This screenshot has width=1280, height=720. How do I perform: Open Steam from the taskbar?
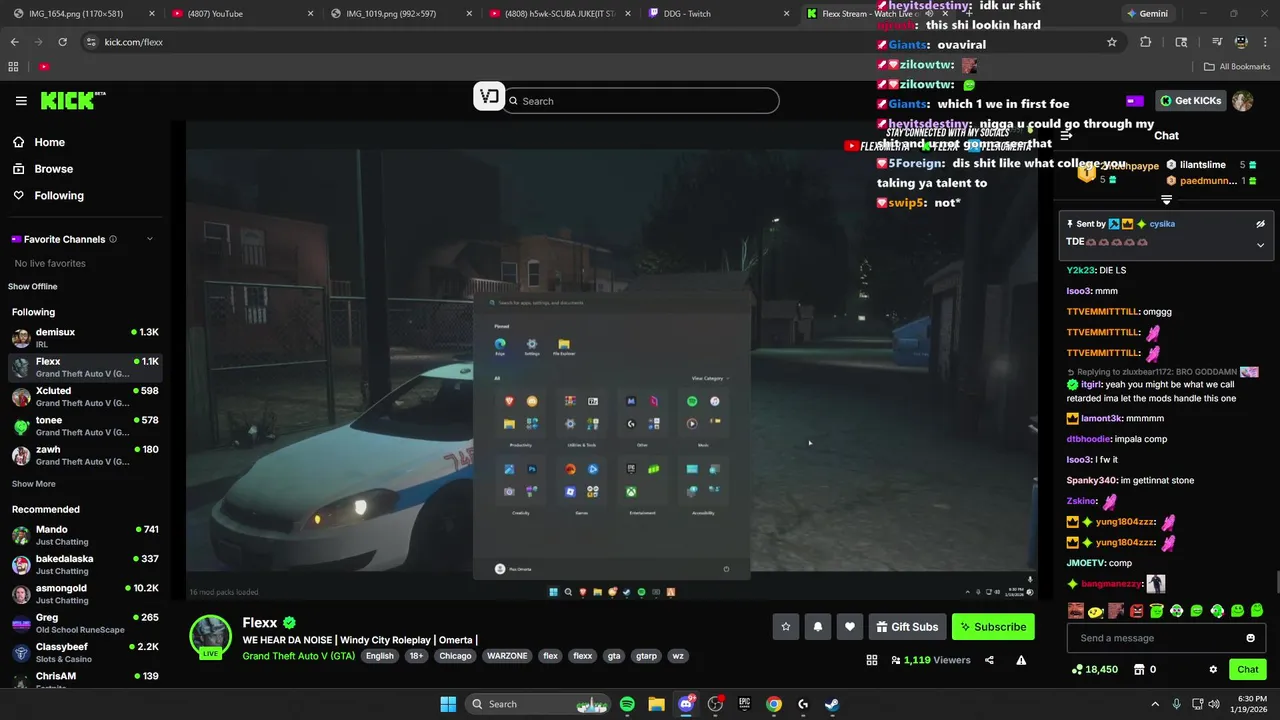point(831,704)
